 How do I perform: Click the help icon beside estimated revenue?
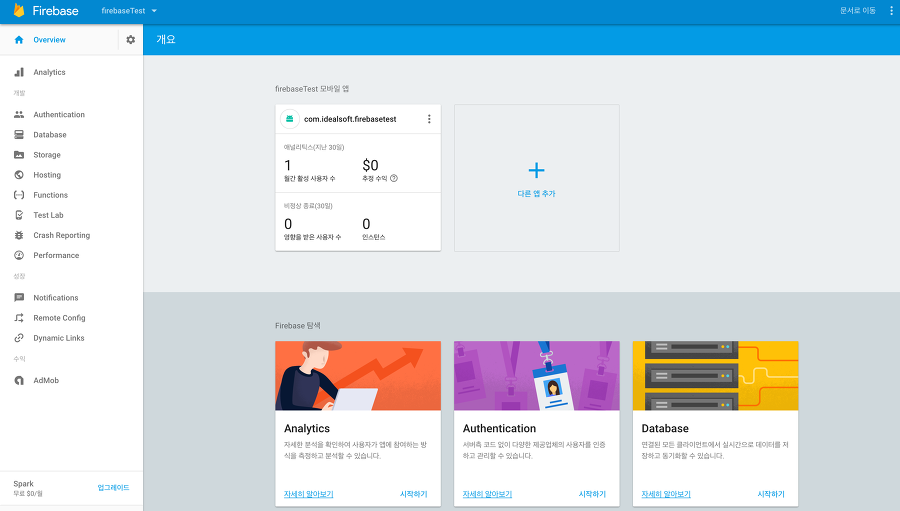coord(394,178)
